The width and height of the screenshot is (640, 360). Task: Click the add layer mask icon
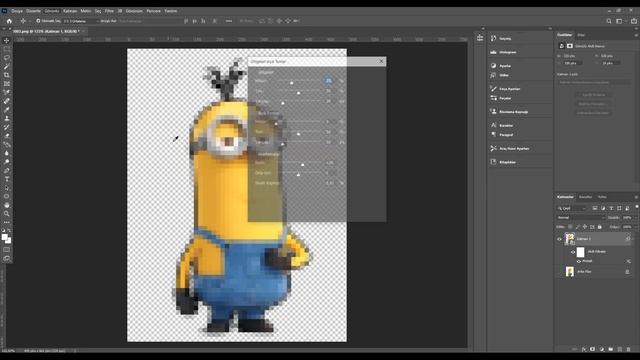click(x=592, y=349)
